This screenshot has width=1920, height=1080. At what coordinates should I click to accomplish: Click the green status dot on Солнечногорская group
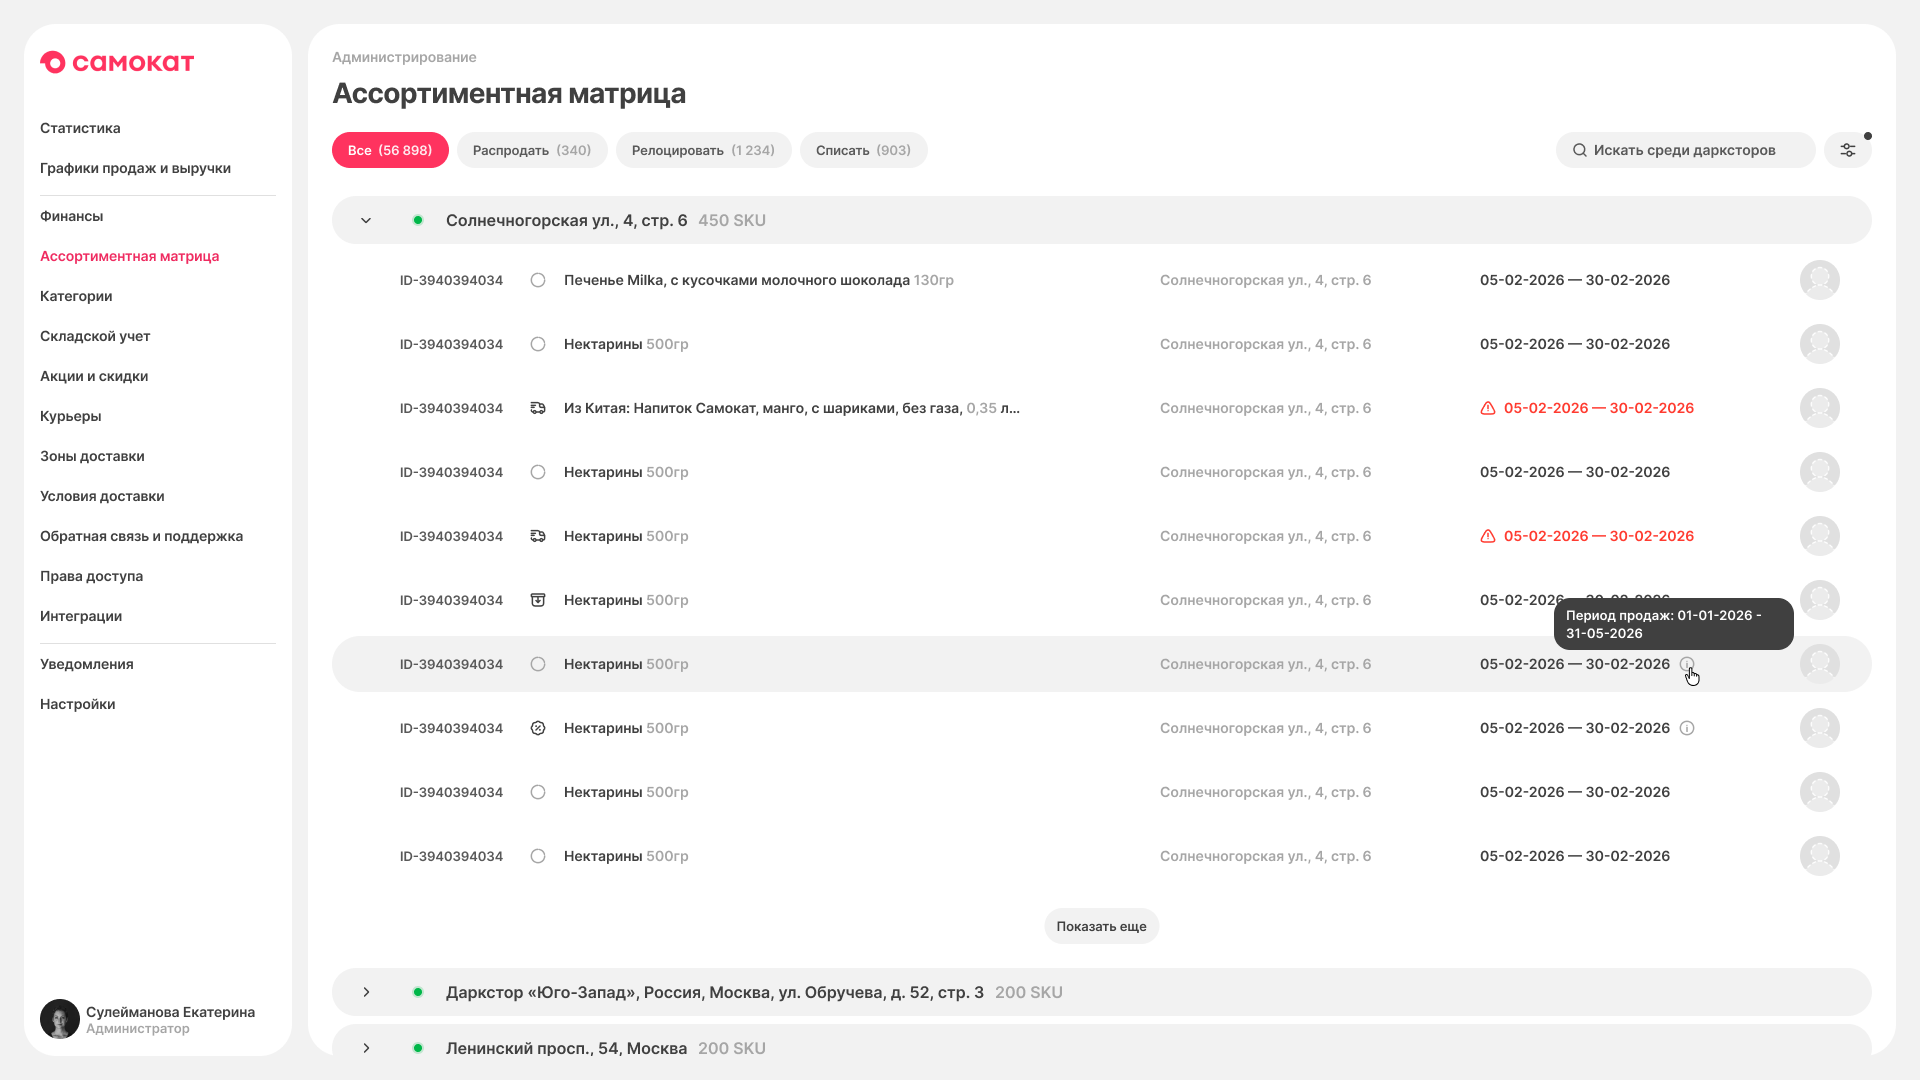click(x=418, y=220)
